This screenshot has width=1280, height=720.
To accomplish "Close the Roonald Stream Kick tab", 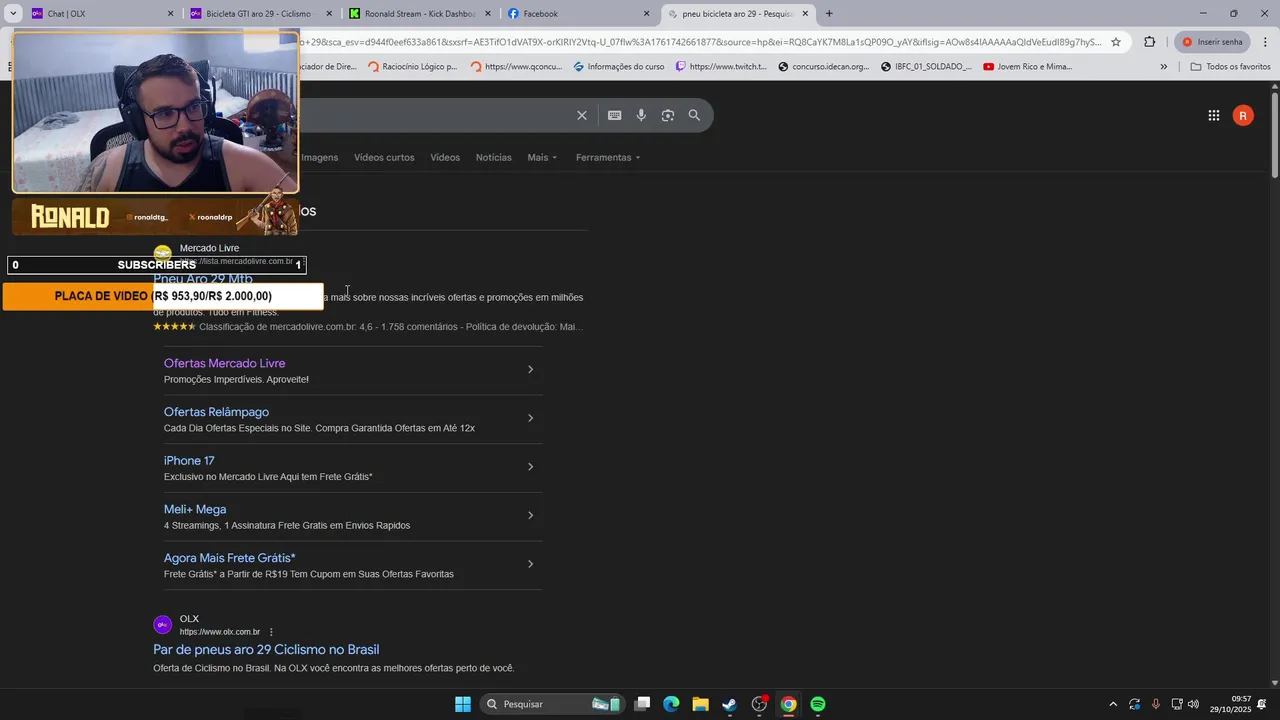I will tap(488, 14).
